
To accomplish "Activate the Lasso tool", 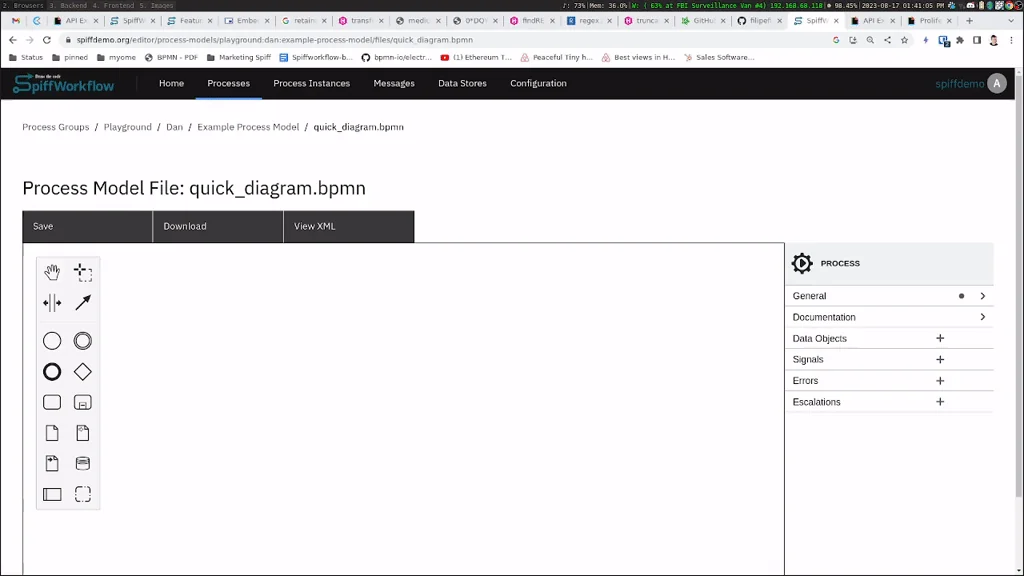I will click(83, 270).
